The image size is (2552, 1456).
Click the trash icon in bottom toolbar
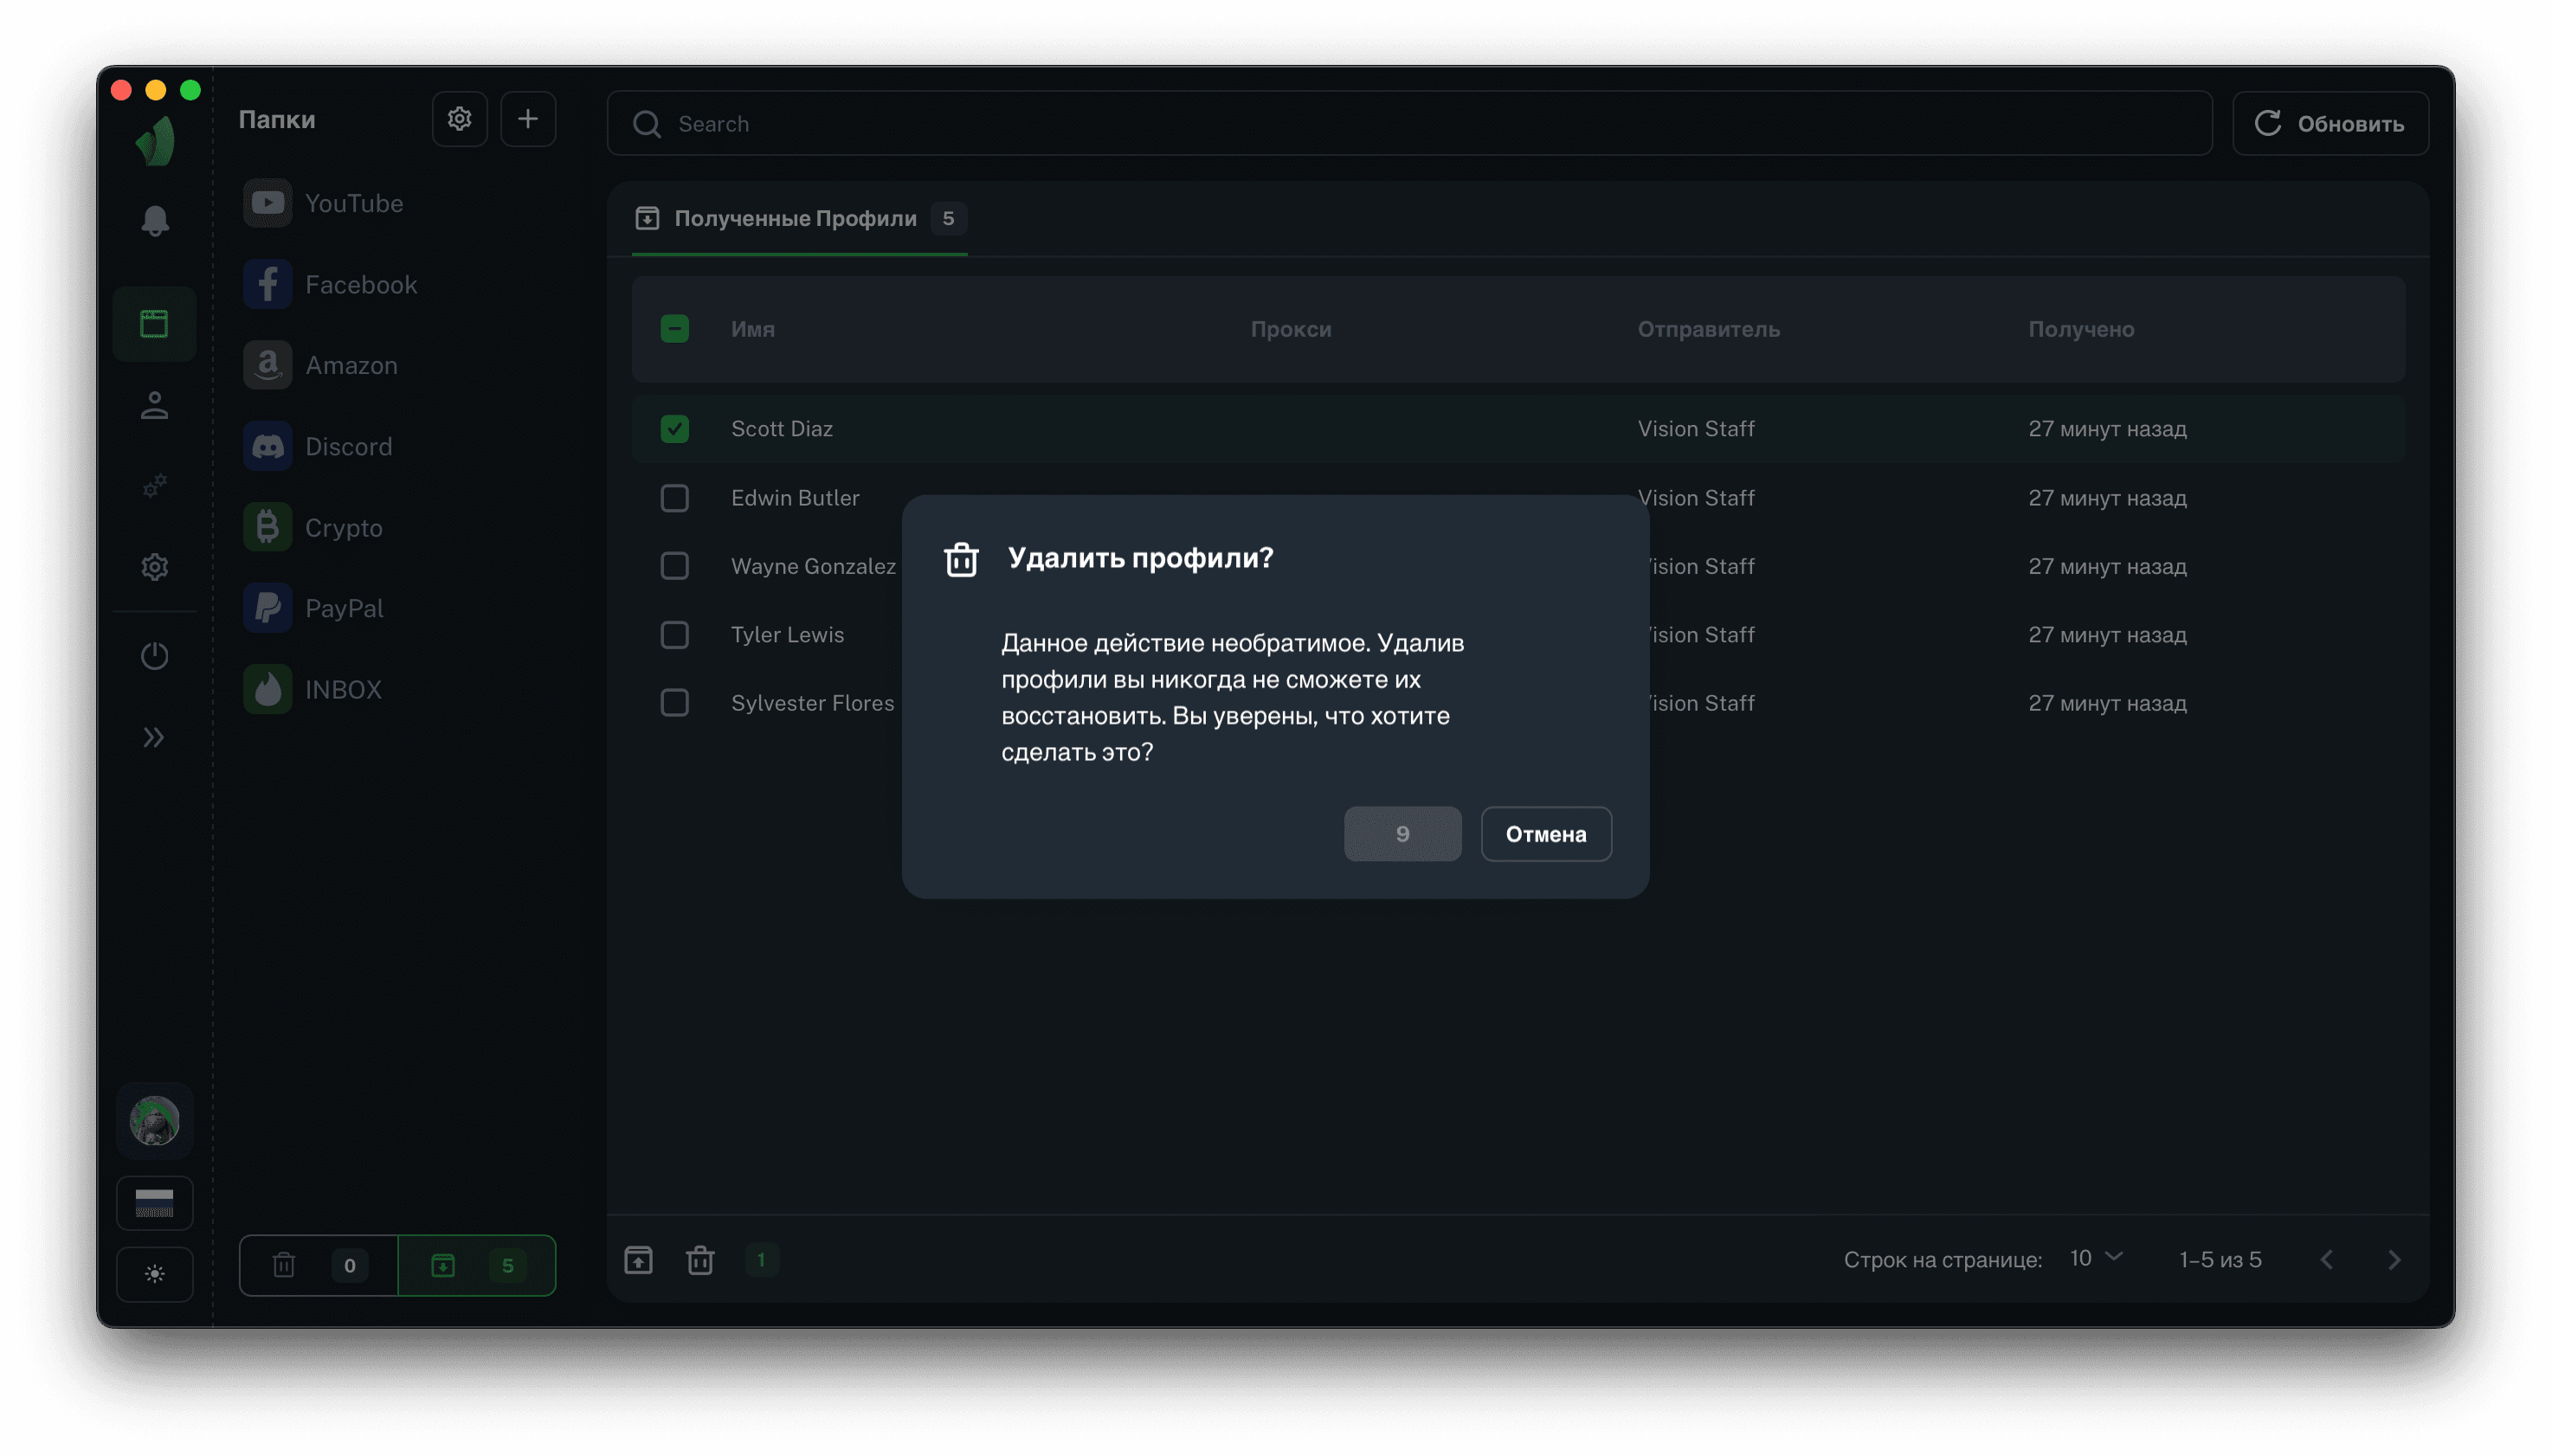point(700,1260)
